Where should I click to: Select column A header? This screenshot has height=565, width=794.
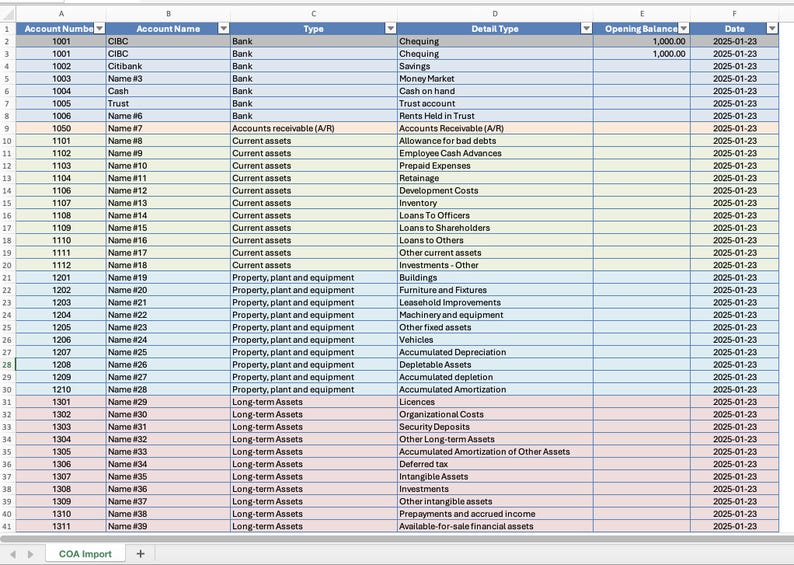[x=61, y=14]
